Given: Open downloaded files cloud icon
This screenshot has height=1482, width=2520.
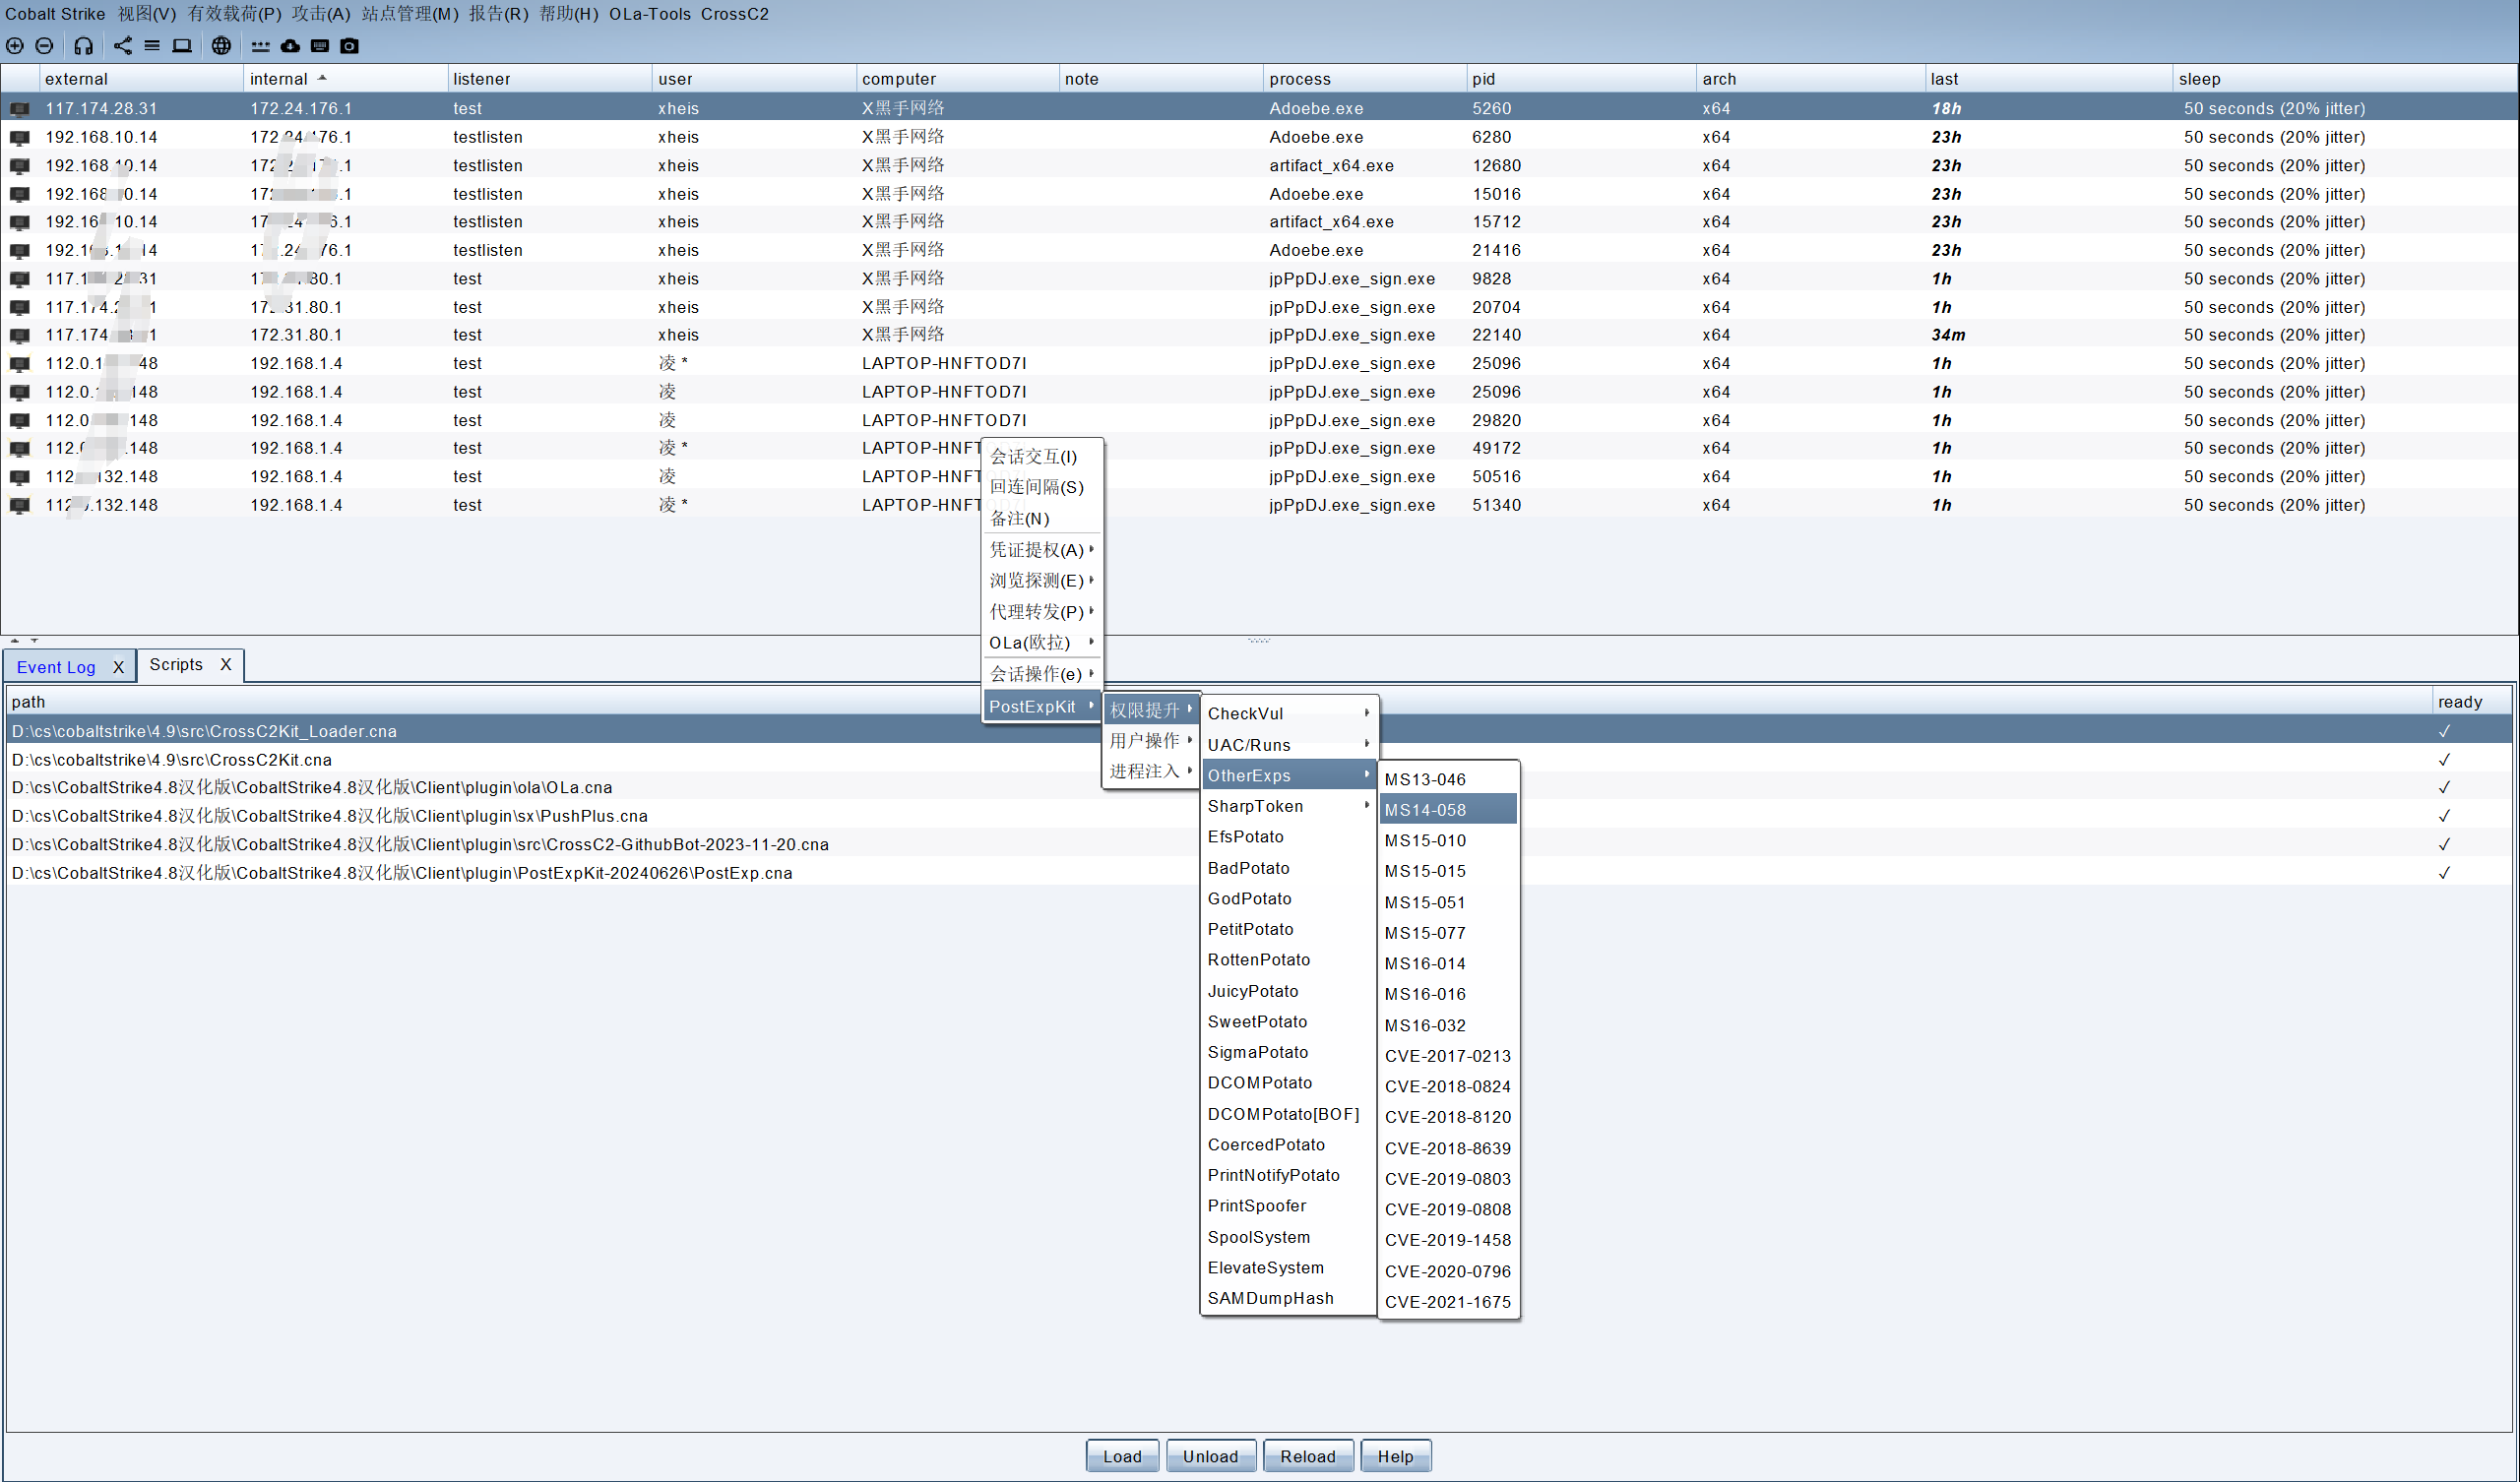Looking at the screenshot, I should (x=290, y=46).
